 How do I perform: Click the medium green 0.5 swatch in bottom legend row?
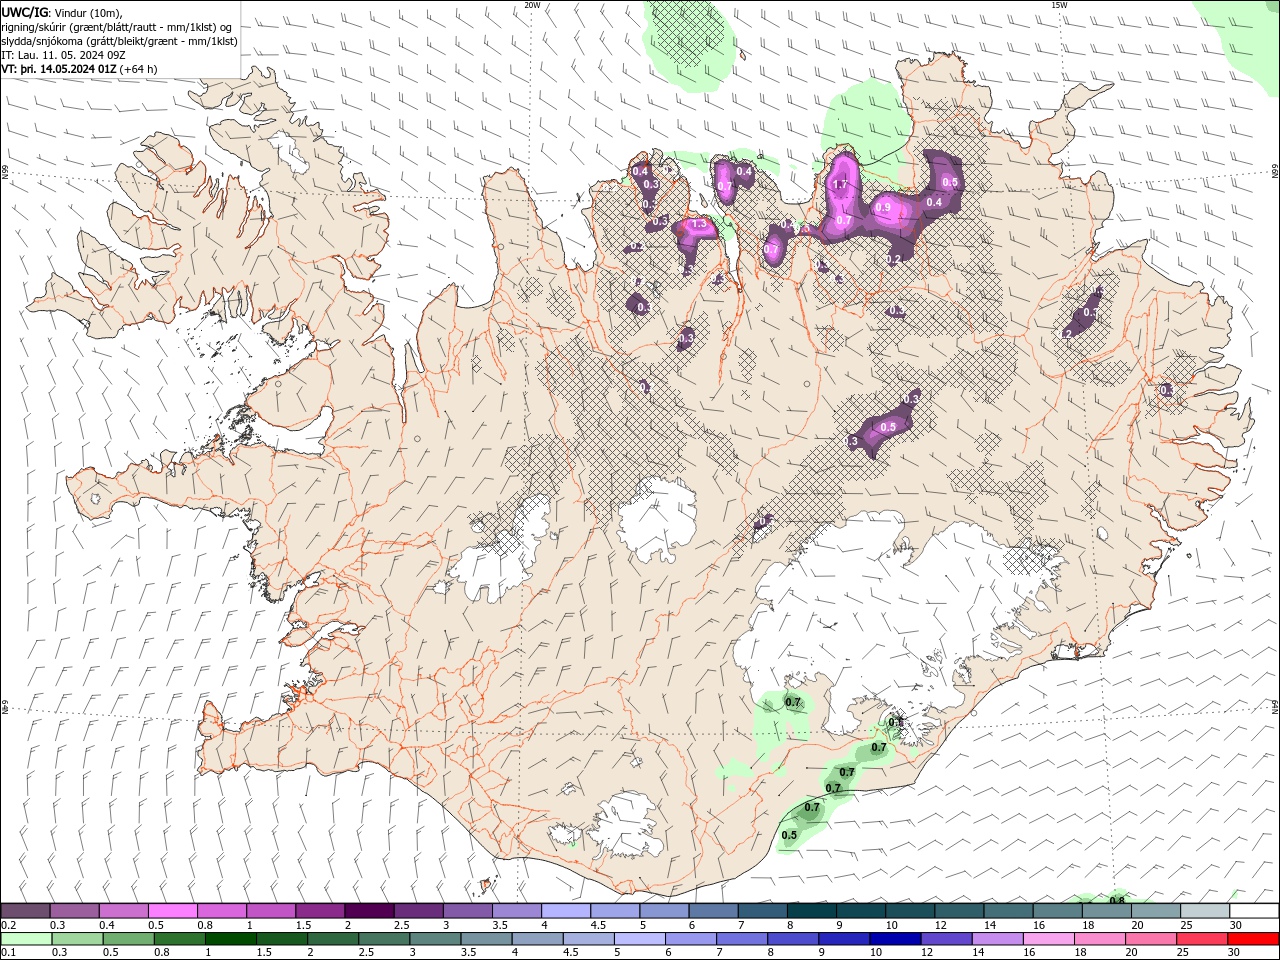(128, 939)
